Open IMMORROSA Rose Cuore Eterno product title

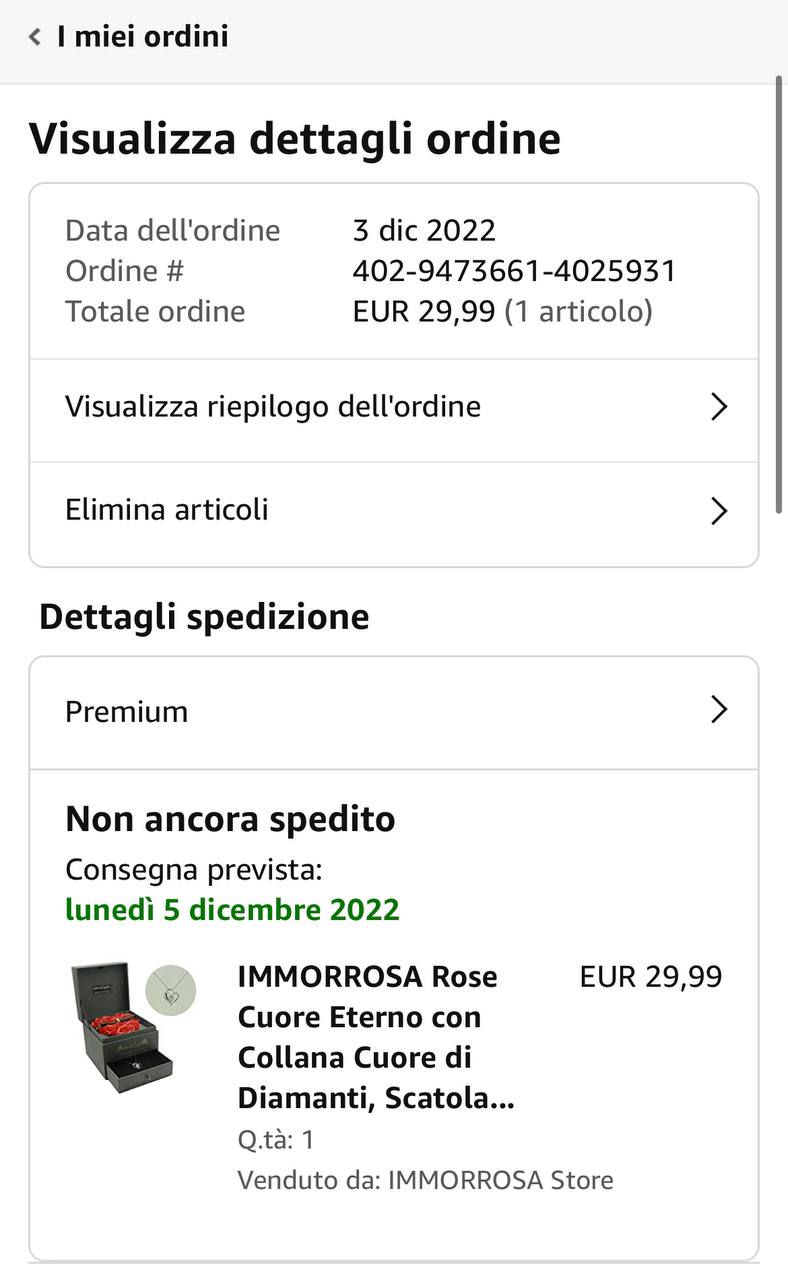[376, 1037]
